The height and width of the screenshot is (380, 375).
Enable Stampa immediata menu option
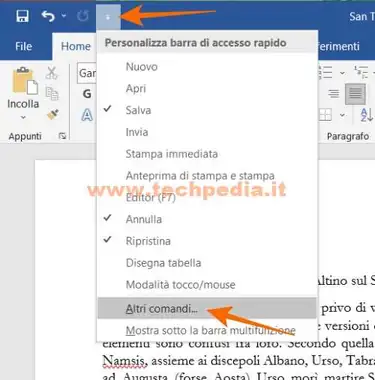(207, 154)
